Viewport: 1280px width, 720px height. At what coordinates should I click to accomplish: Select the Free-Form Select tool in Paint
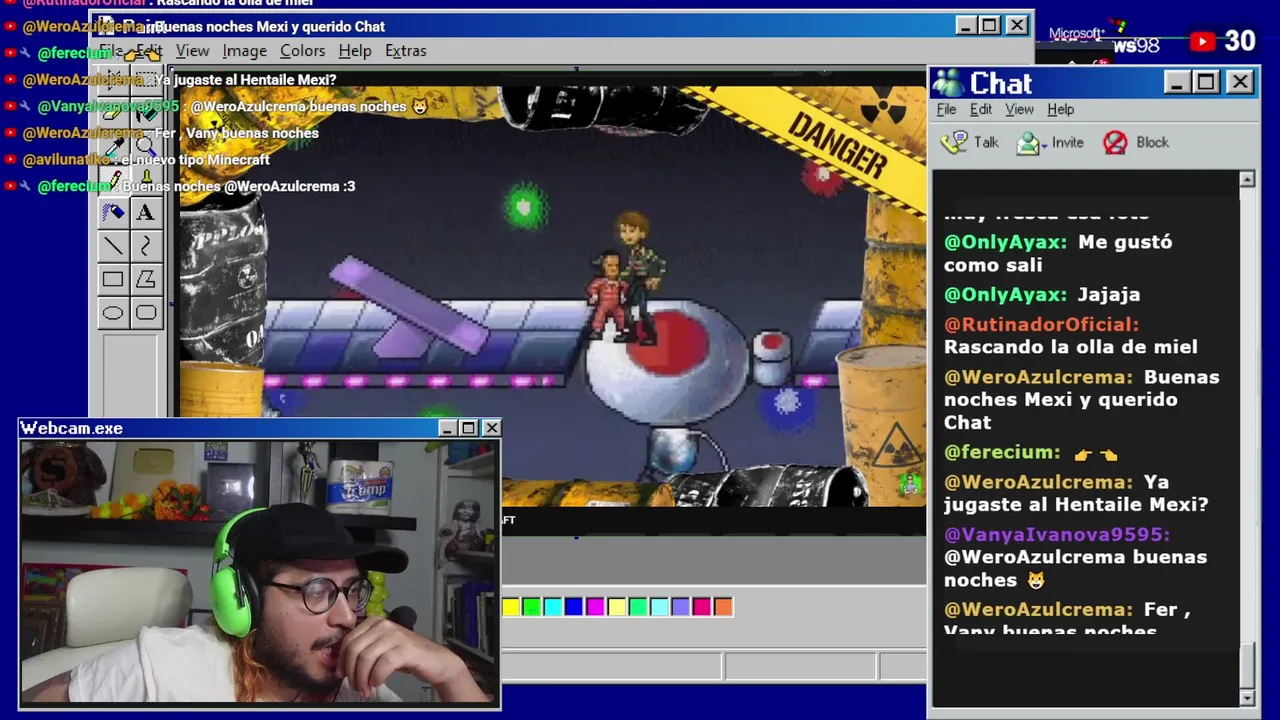(x=113, y=80)
